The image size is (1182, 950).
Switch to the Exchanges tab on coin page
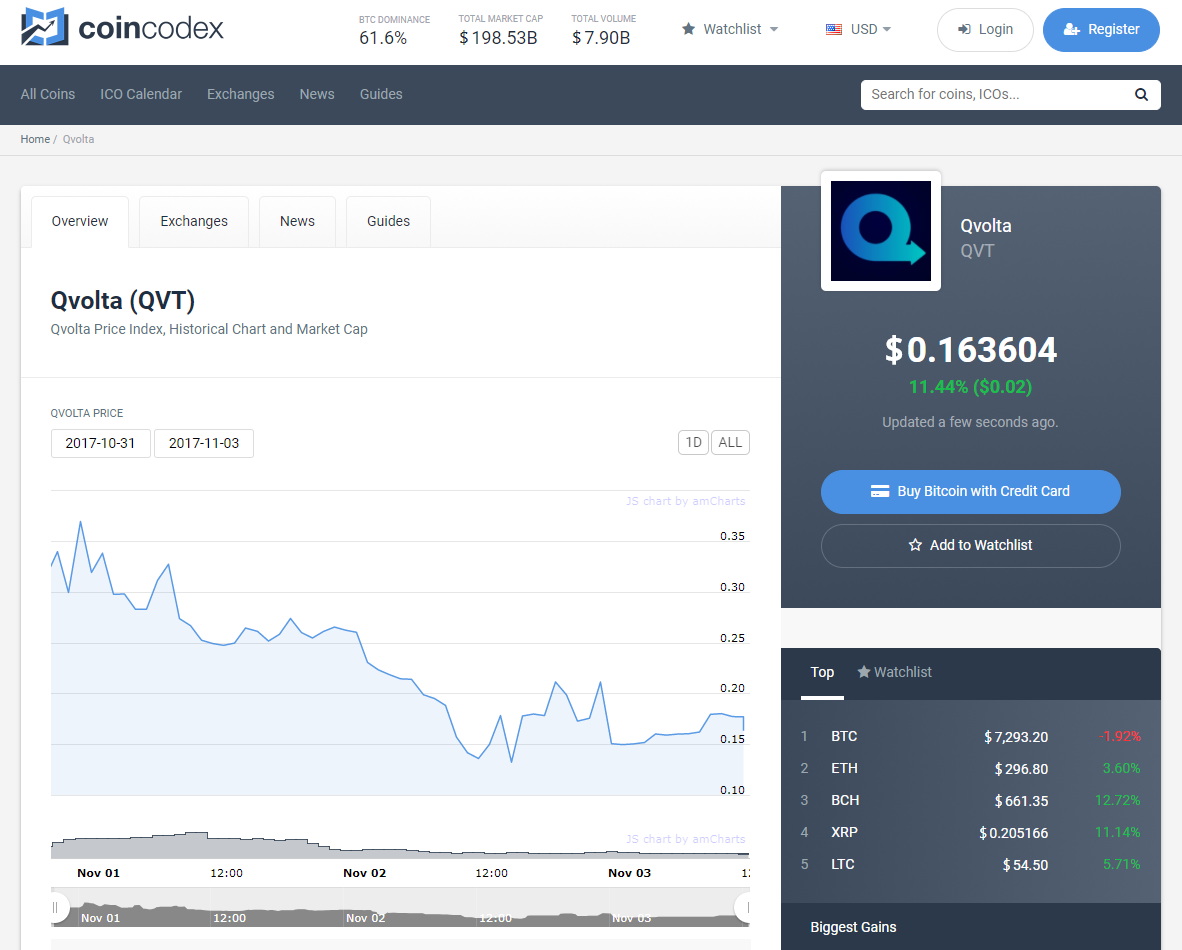(x=194, y=222)
